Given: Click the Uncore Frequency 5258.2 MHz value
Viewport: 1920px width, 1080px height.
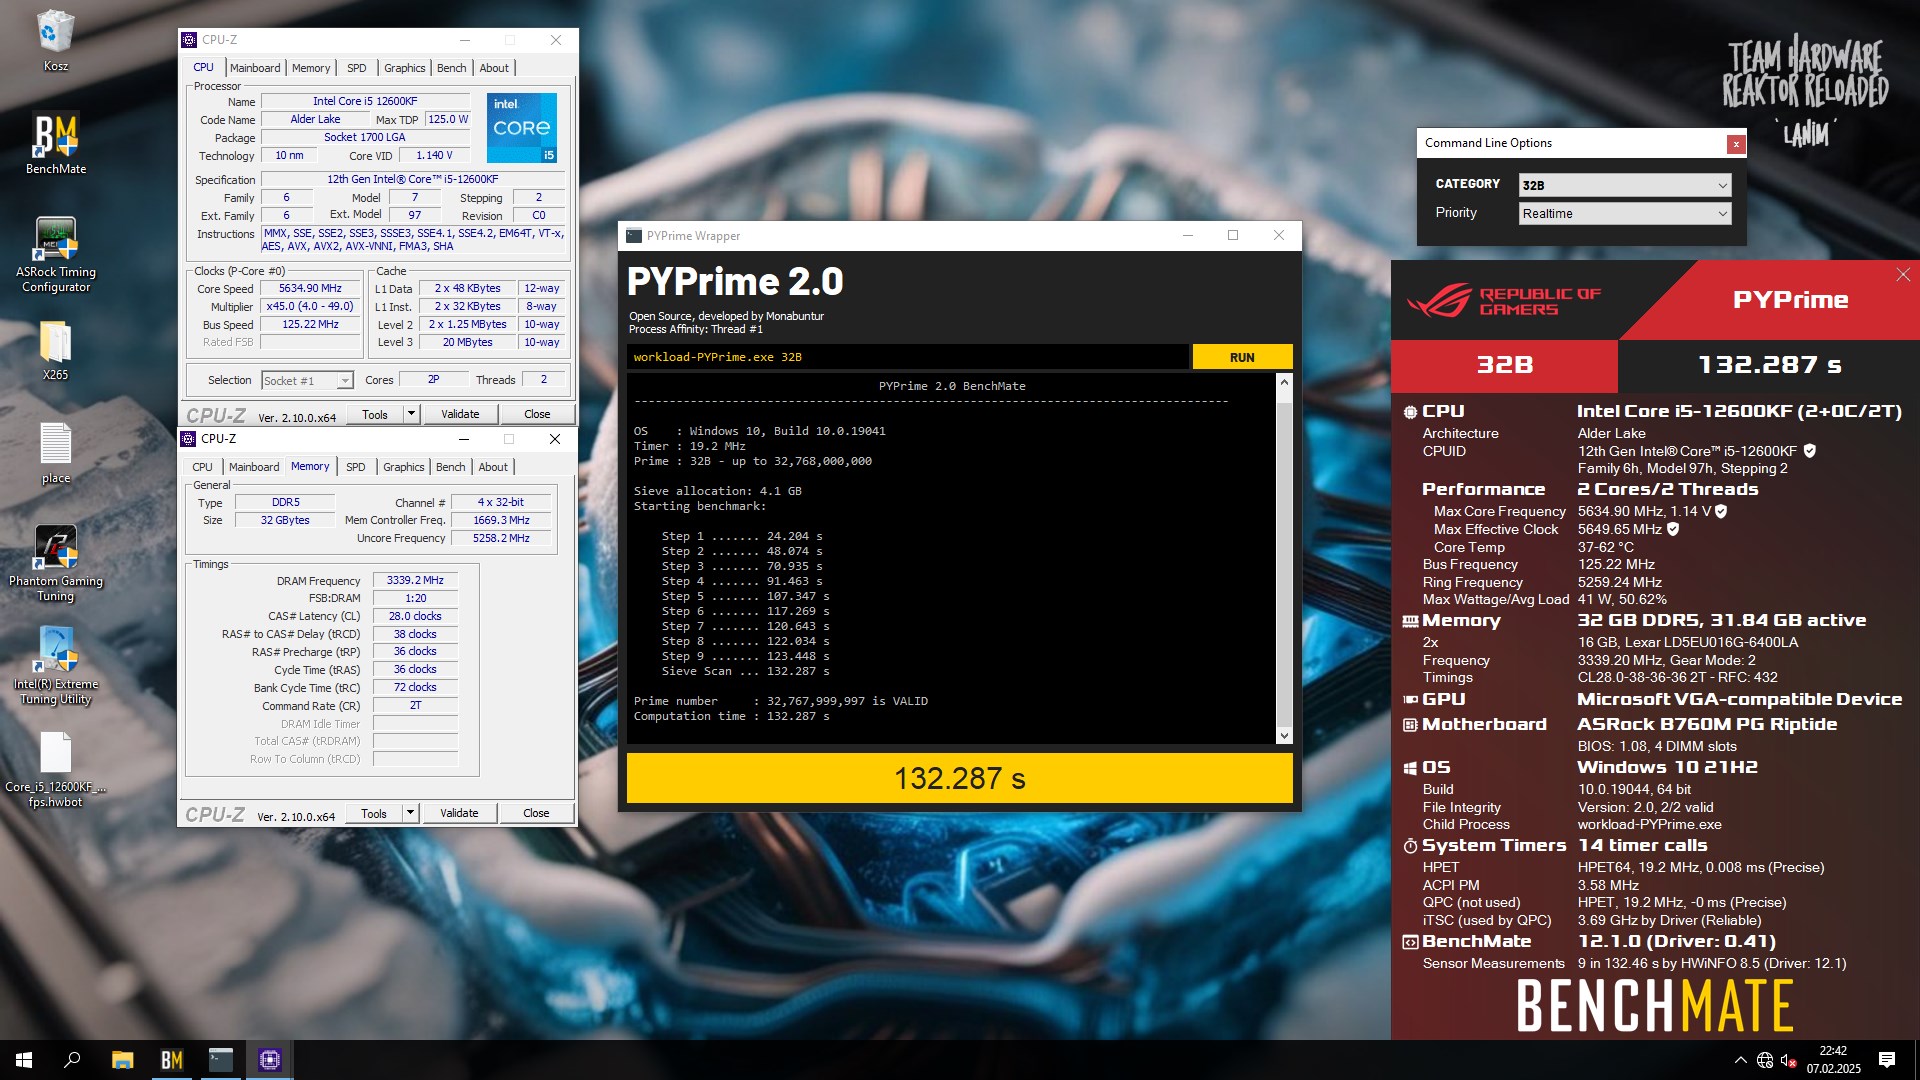Looking at the screenshot, I should [x=501, y=538].
